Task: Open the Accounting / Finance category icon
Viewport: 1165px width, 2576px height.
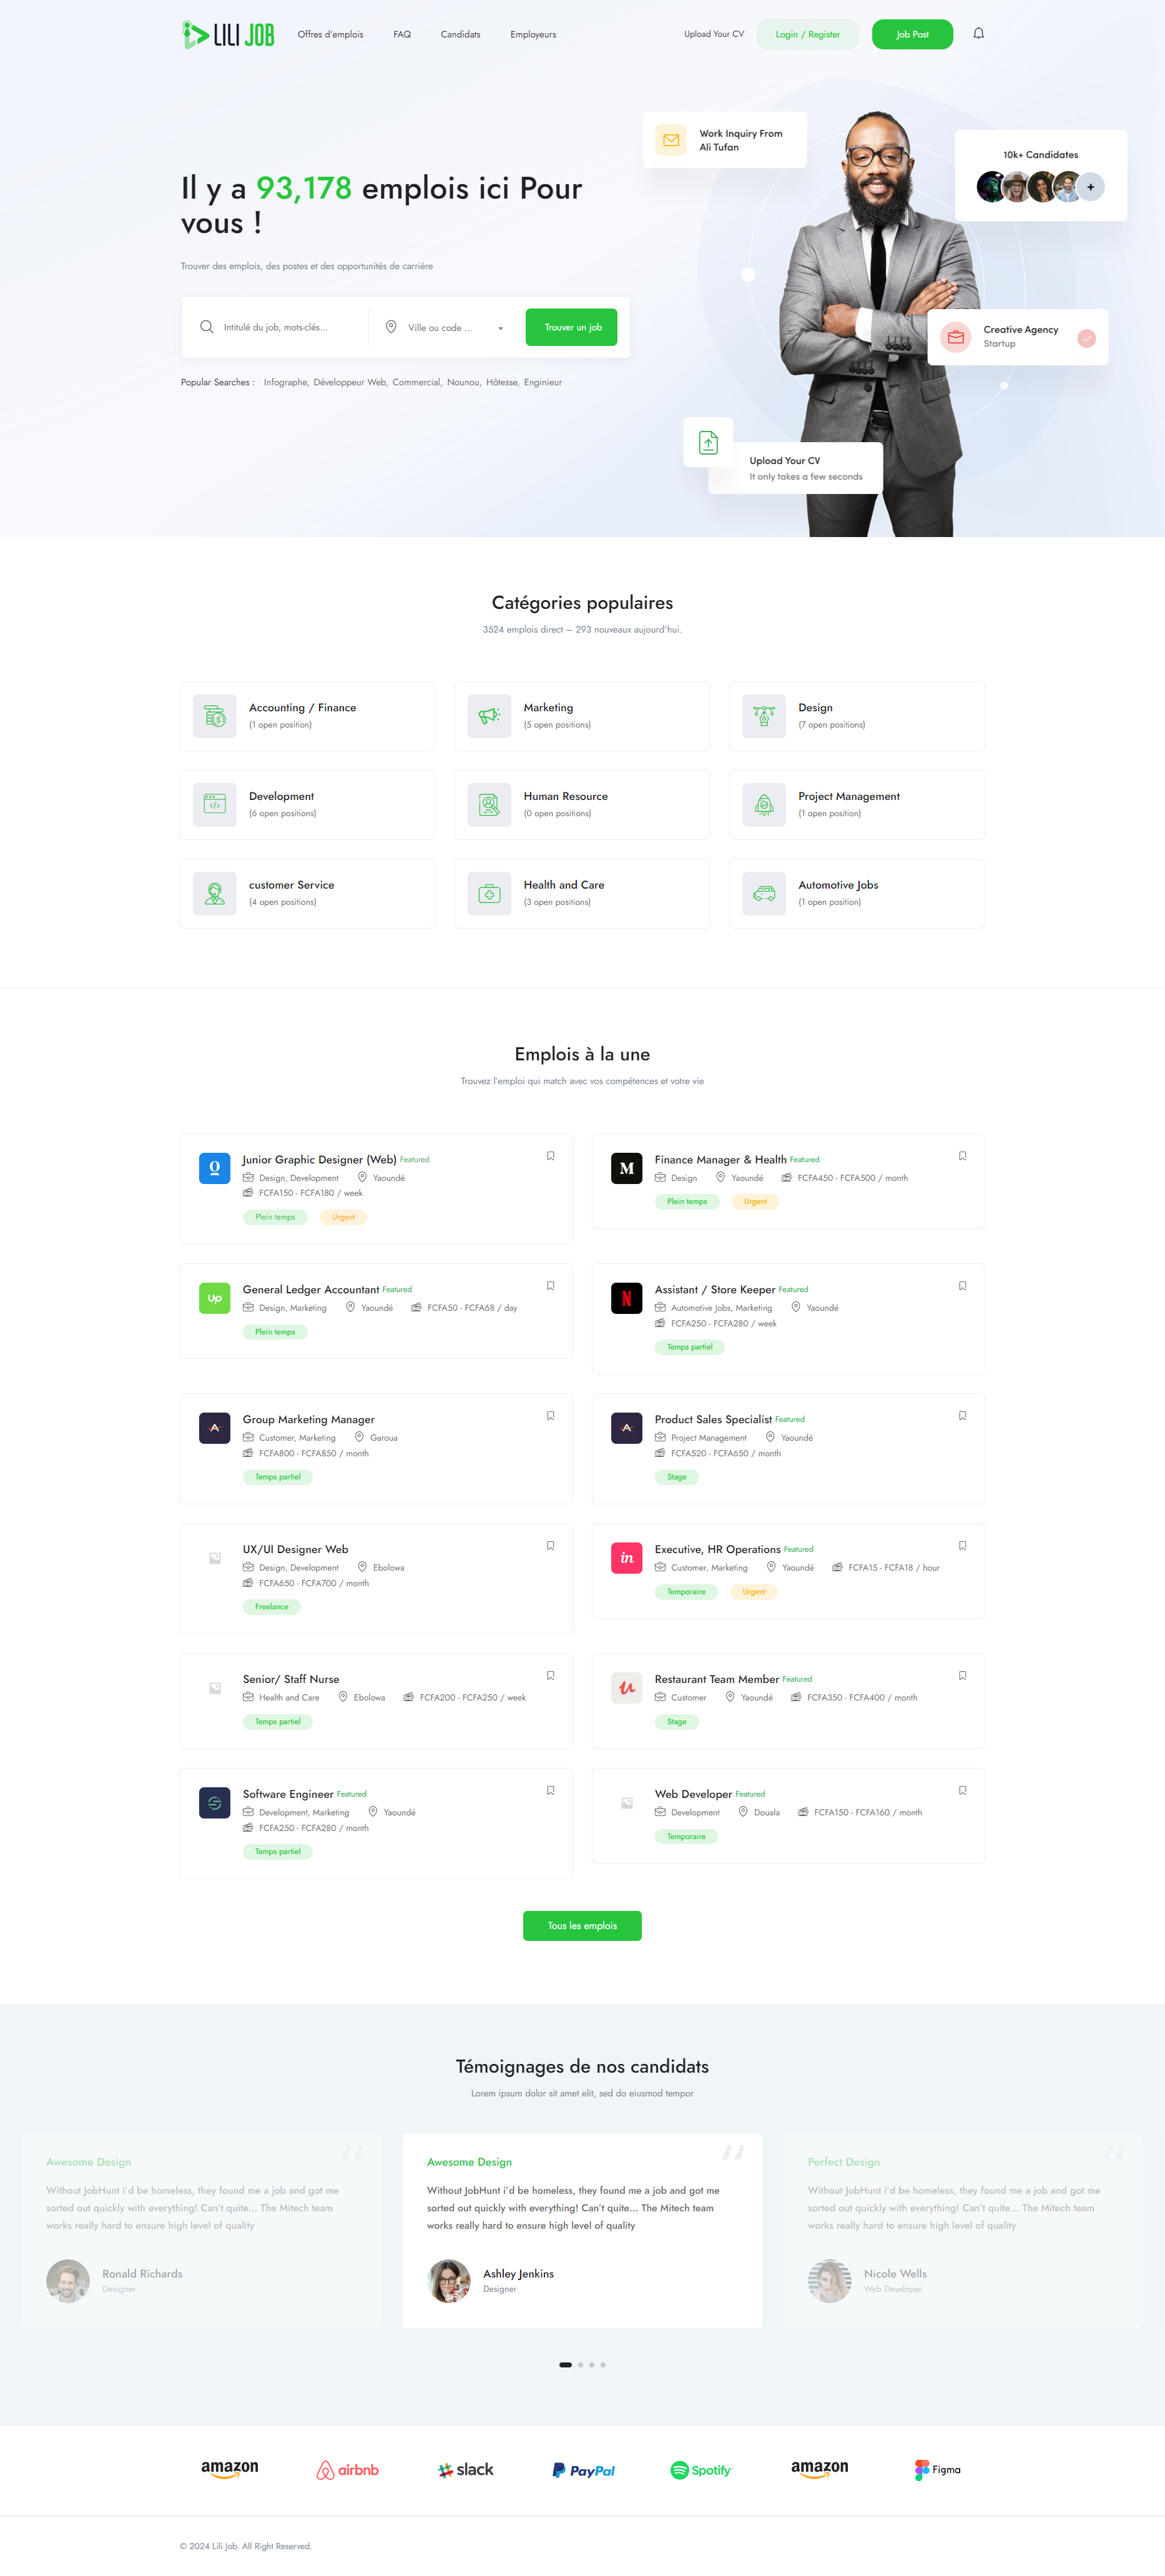Action: click(215, 716)
